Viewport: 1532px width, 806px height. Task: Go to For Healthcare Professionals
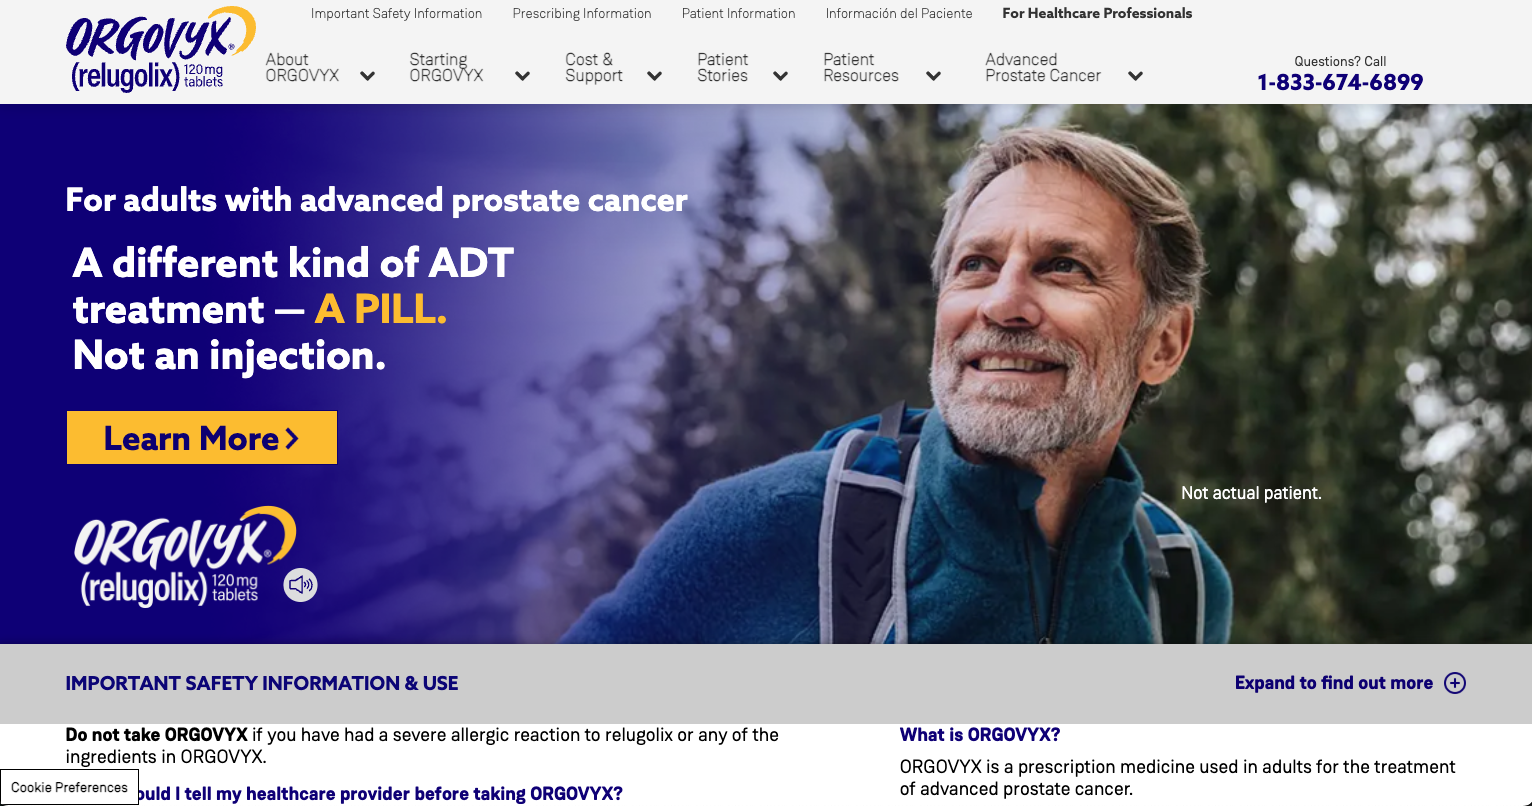(x=1097, y=14)
